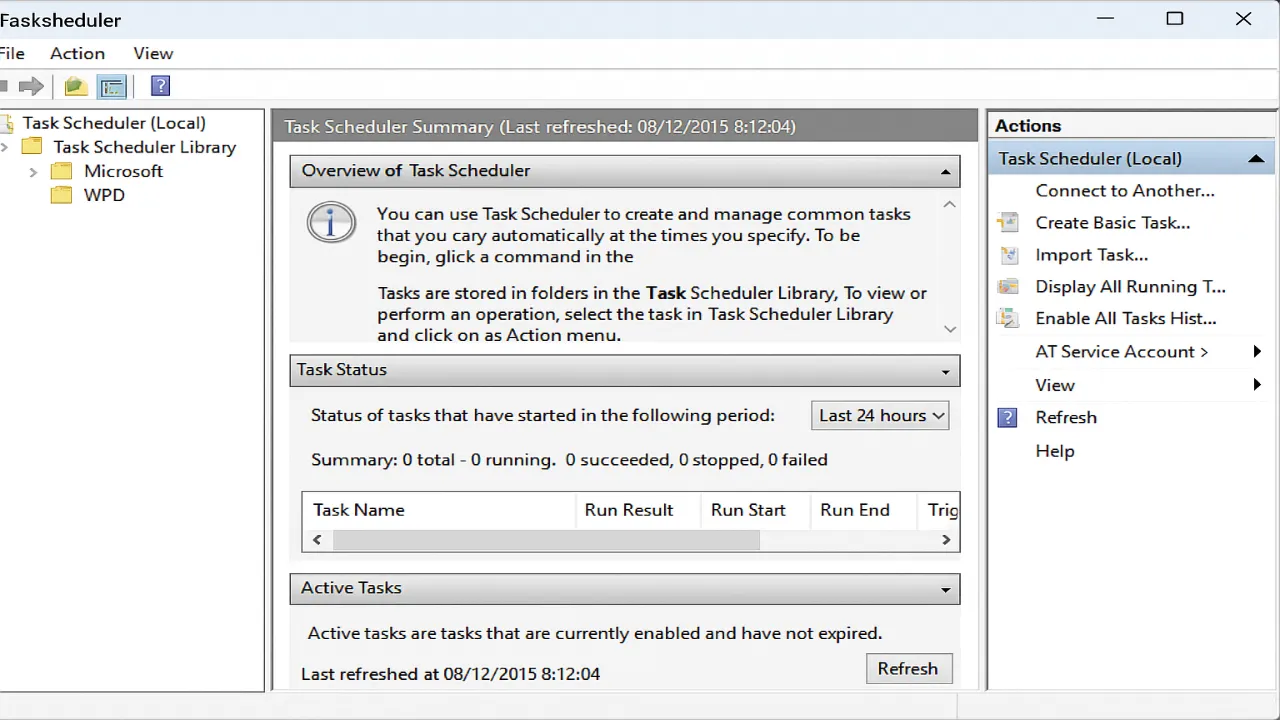Click the Refresh action's blue question icon
1280x720 pixels.
1008,417
